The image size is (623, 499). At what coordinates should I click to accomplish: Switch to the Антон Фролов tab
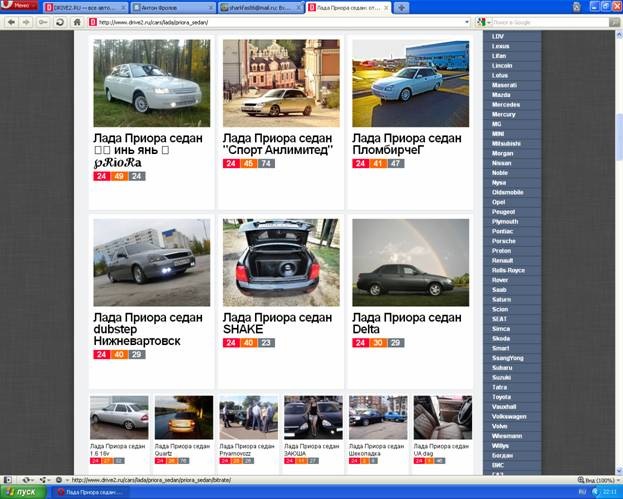click(171, 8)
